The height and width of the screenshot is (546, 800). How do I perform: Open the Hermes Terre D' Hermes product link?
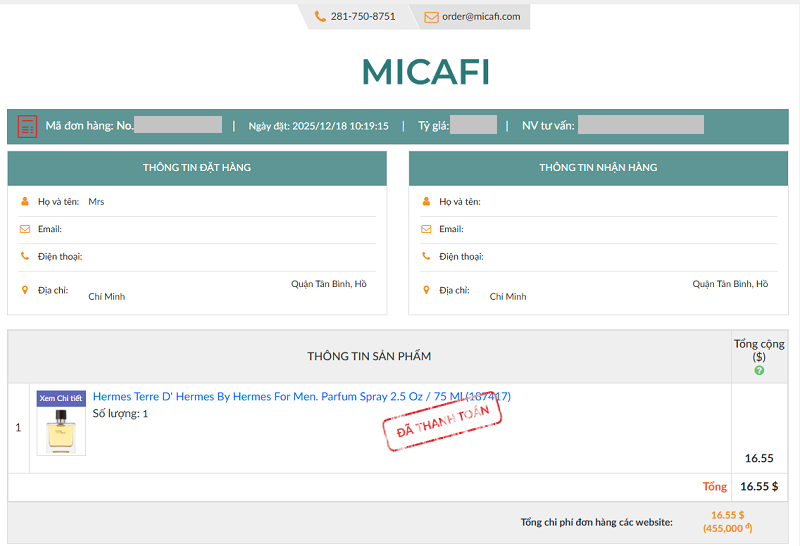pyautogui.click(x=301, y=397)
